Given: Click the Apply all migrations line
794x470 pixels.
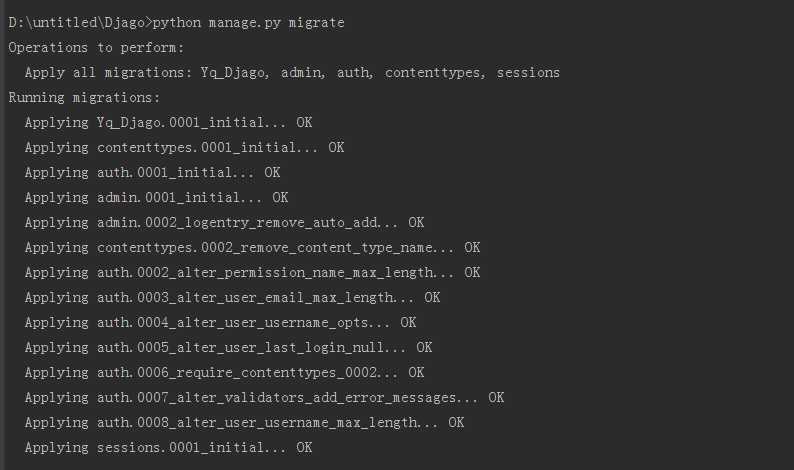Looking at the screenshot, I should (x=292, y=73).
